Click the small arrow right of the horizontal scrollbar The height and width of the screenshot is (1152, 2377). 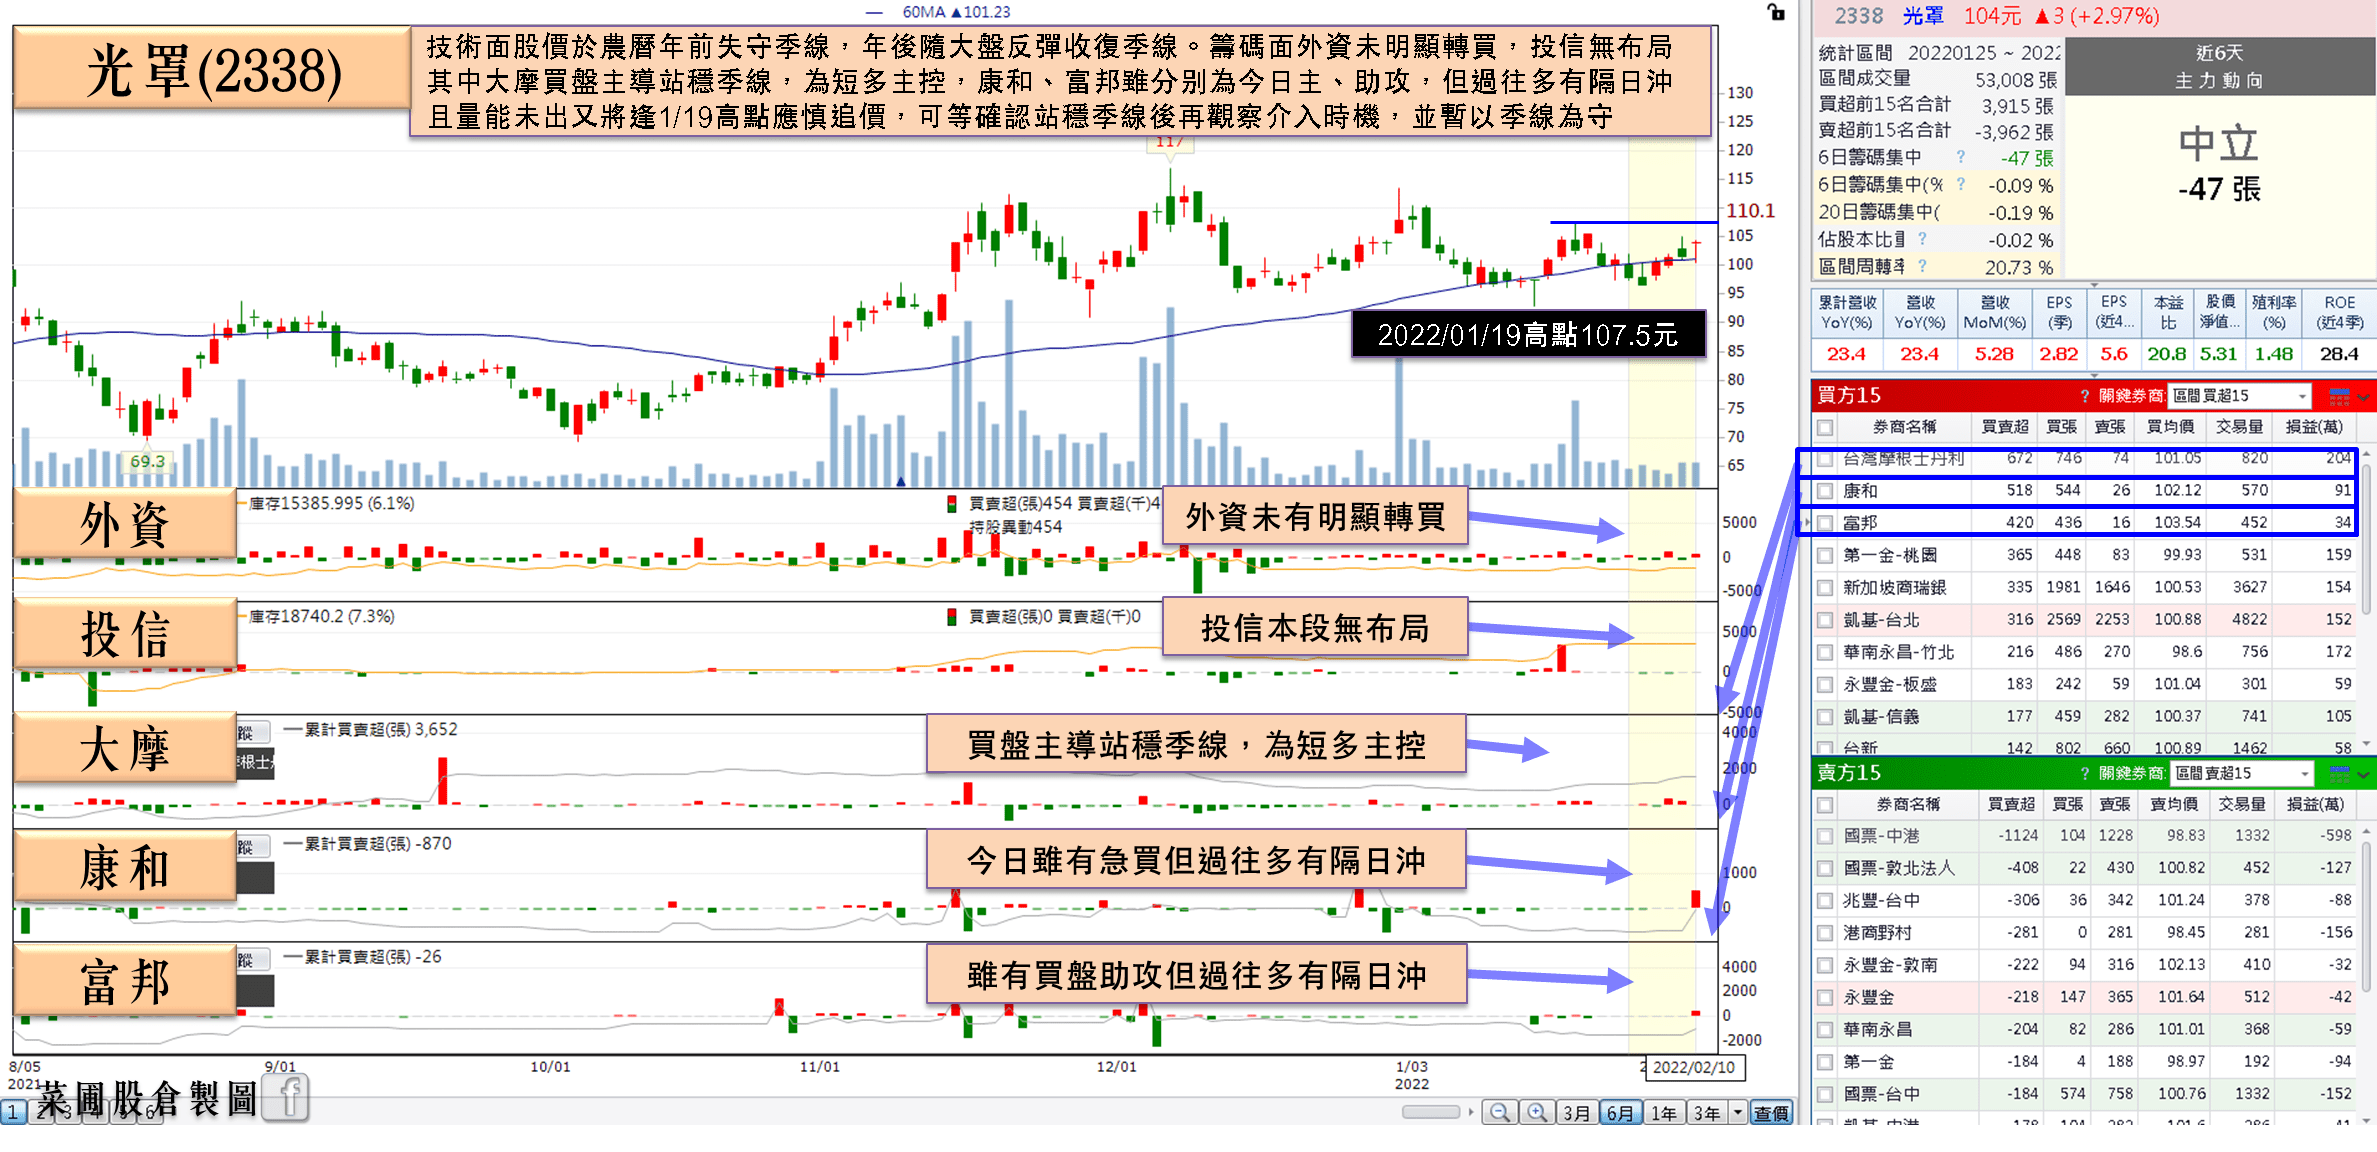click(1471, 1112)
